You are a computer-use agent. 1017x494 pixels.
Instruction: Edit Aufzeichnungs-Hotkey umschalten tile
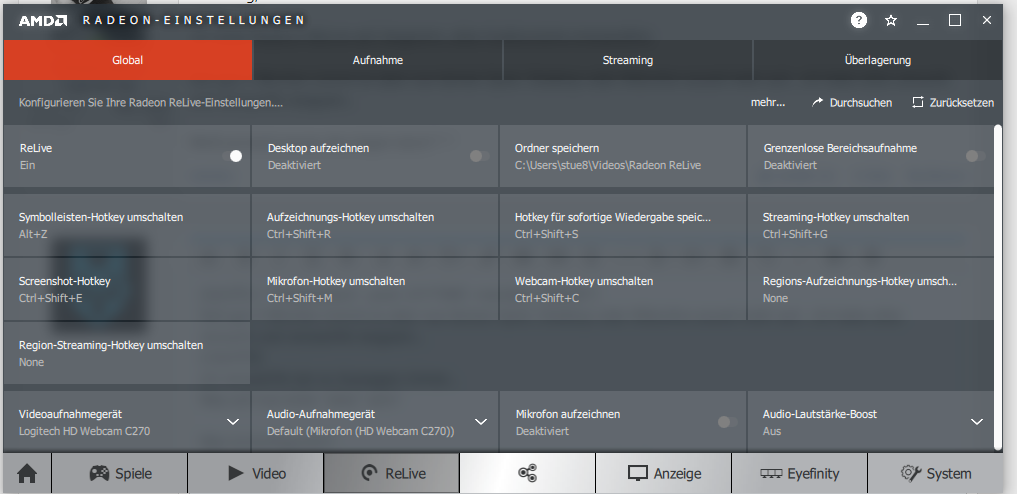tap(375, 225)
